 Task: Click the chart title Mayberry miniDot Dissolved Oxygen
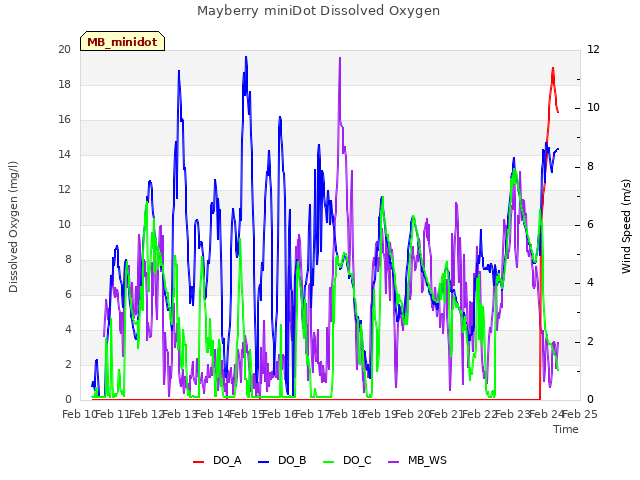[318, 11]
